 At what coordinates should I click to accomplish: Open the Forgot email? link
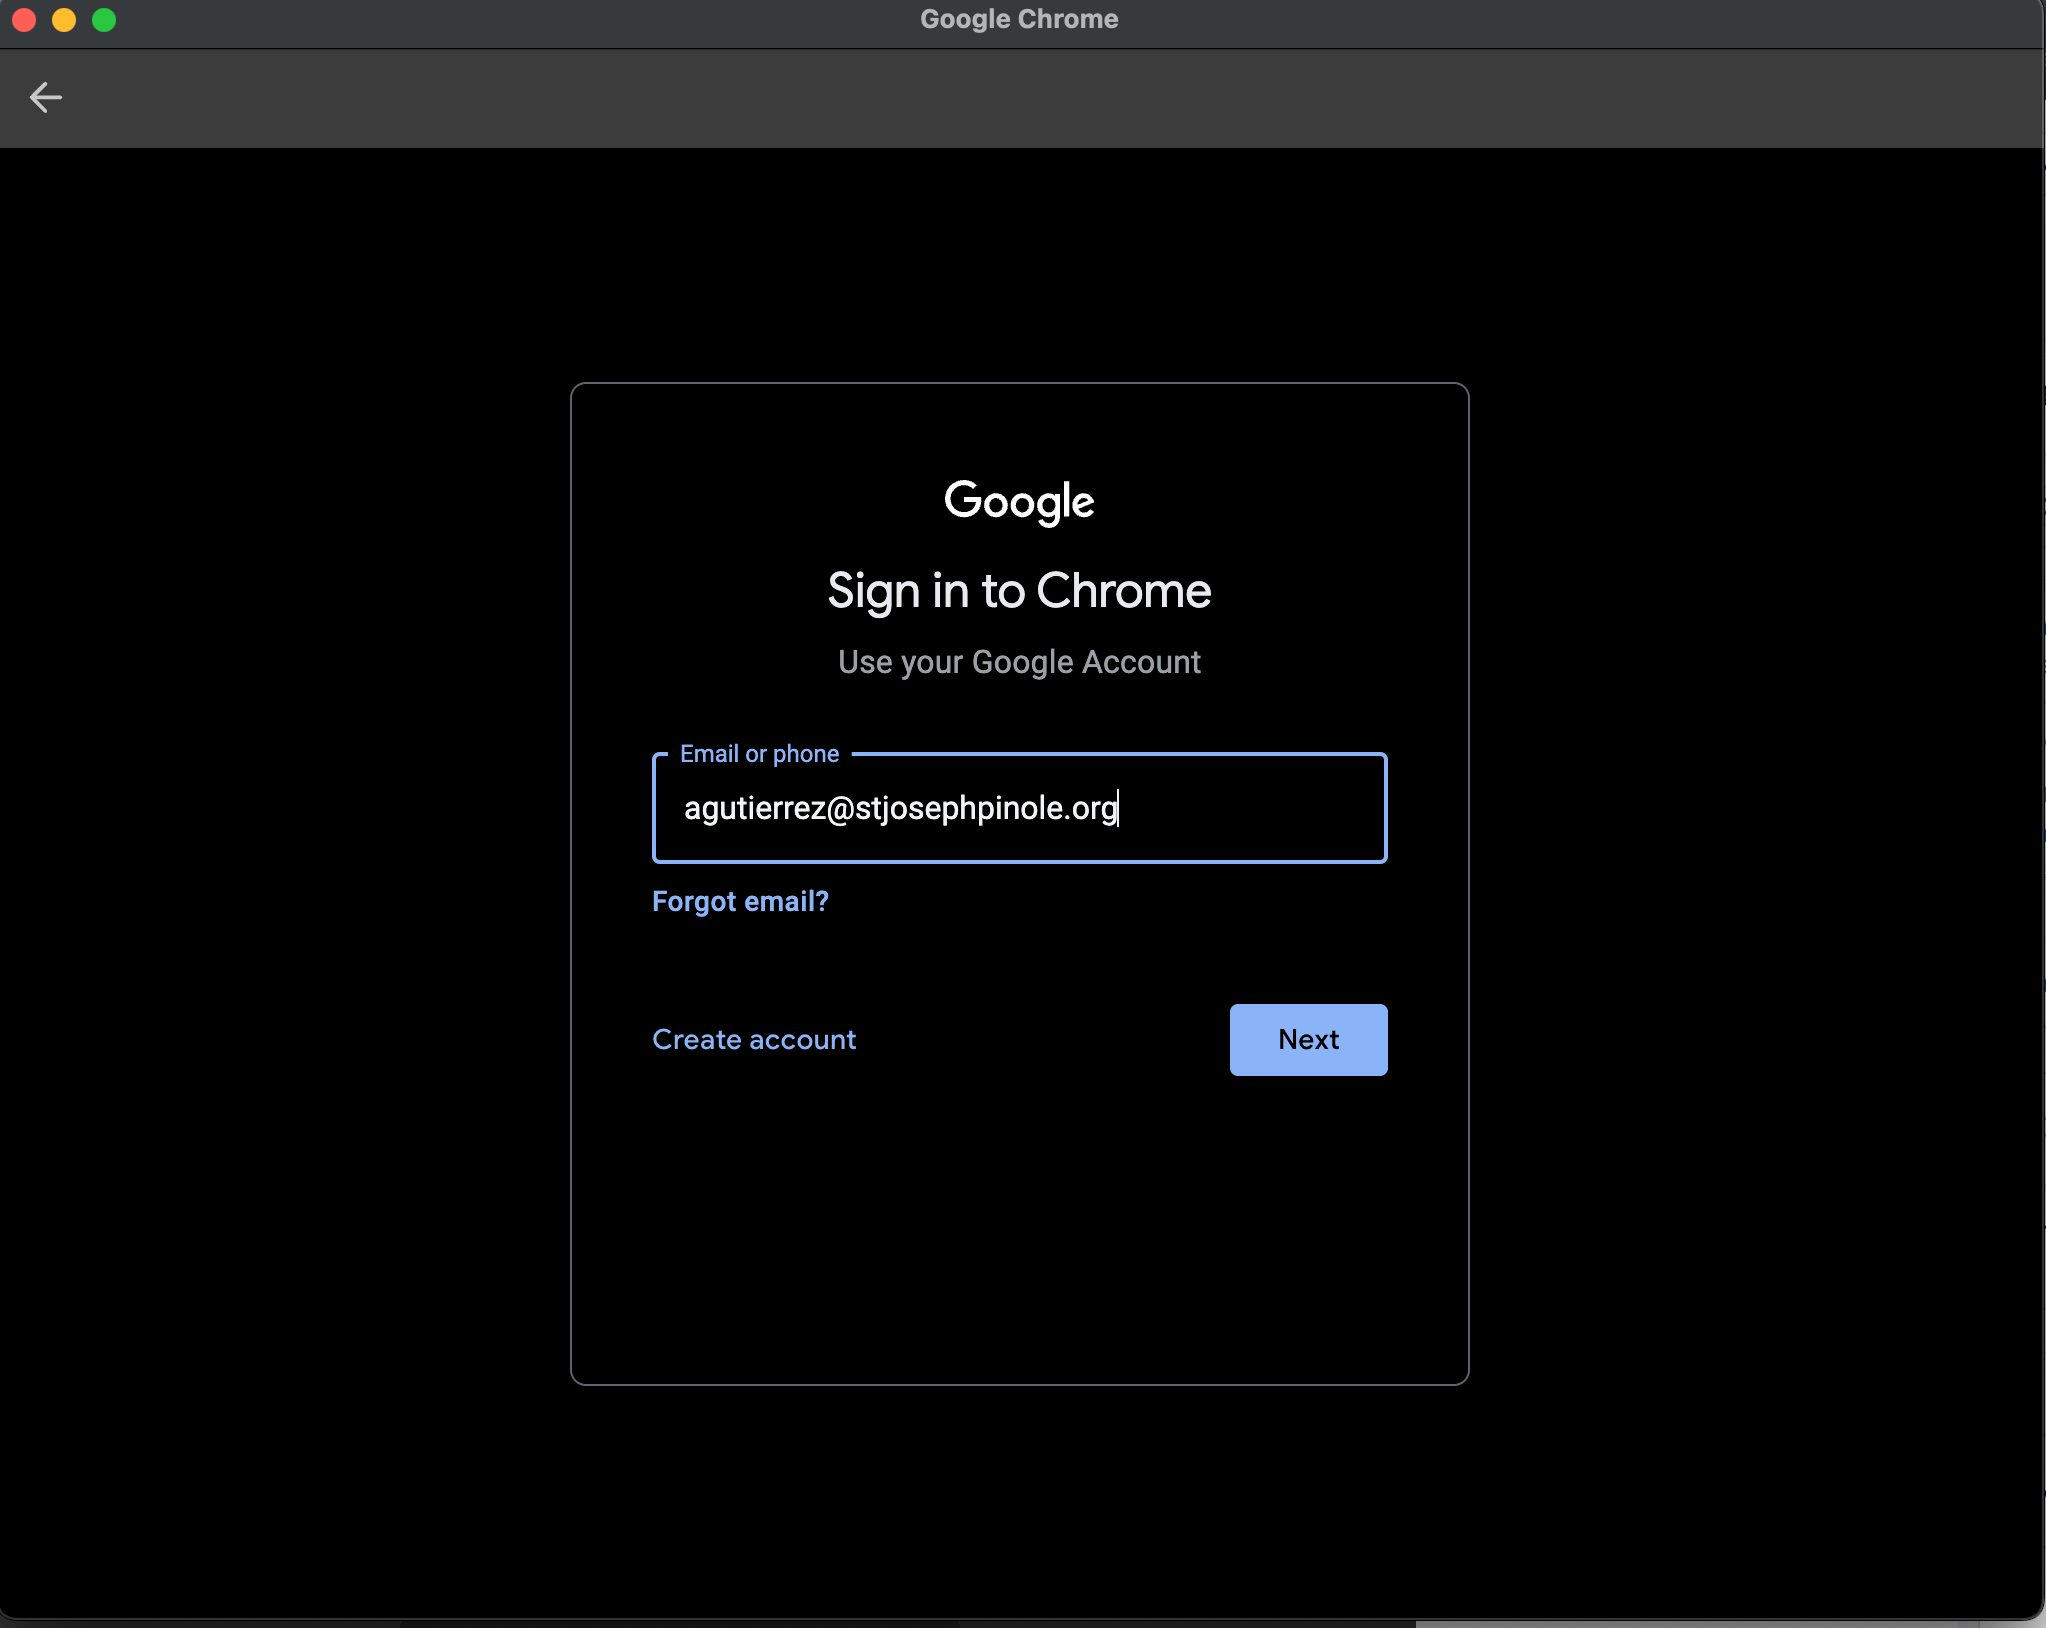point(740,901)
